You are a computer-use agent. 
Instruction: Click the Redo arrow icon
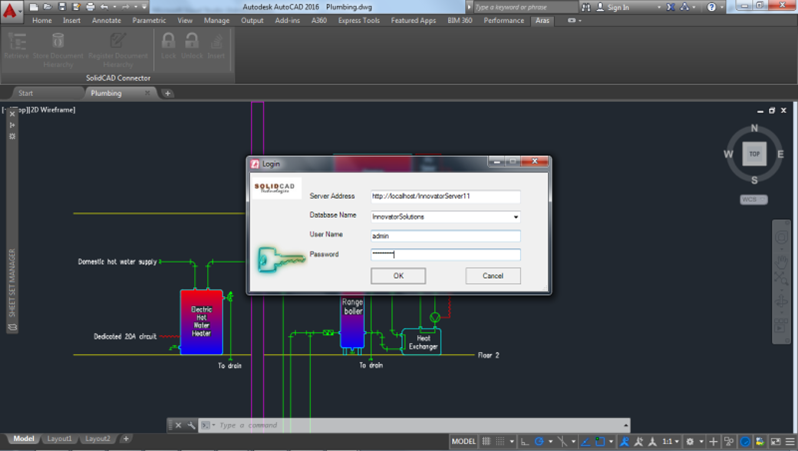(125, 7)
